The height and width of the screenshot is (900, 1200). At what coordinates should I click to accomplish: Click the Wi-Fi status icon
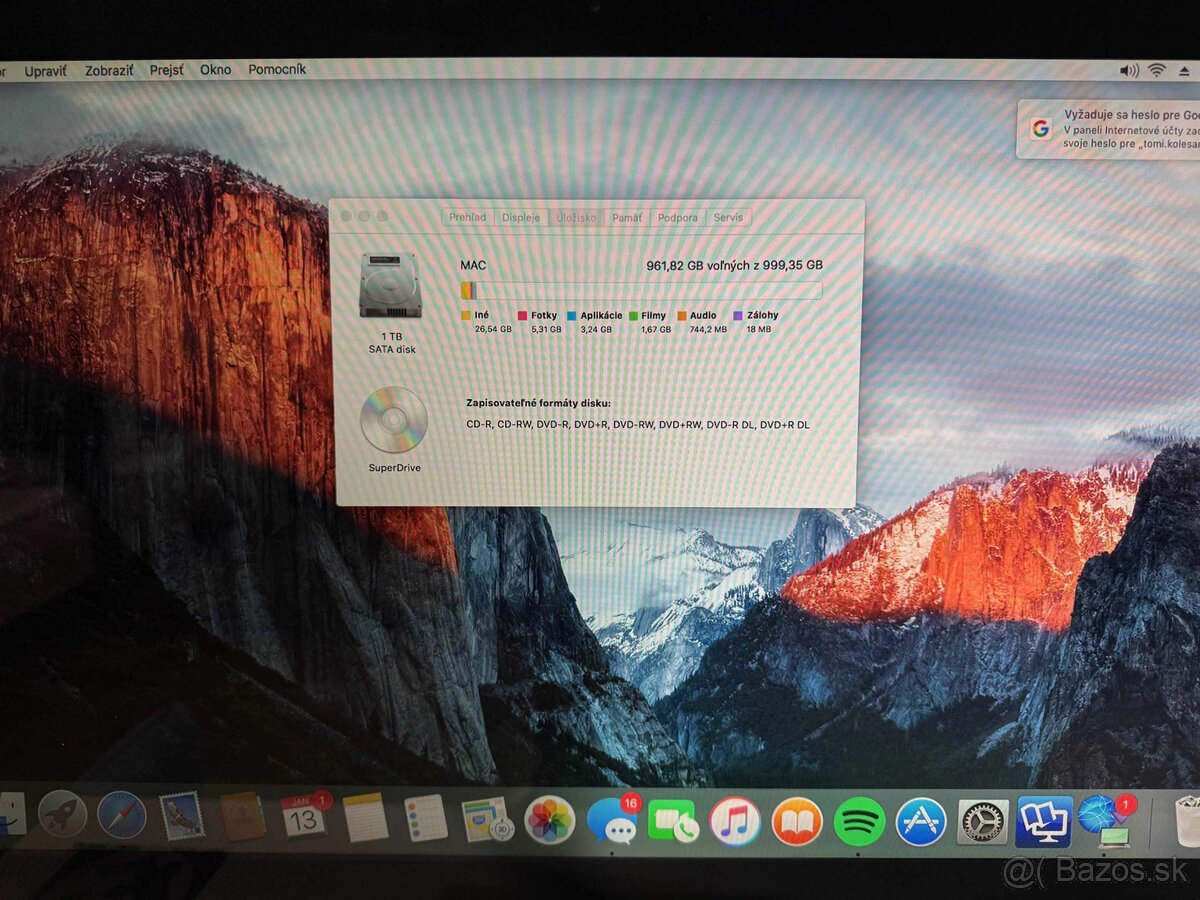tap(1157, 70)
